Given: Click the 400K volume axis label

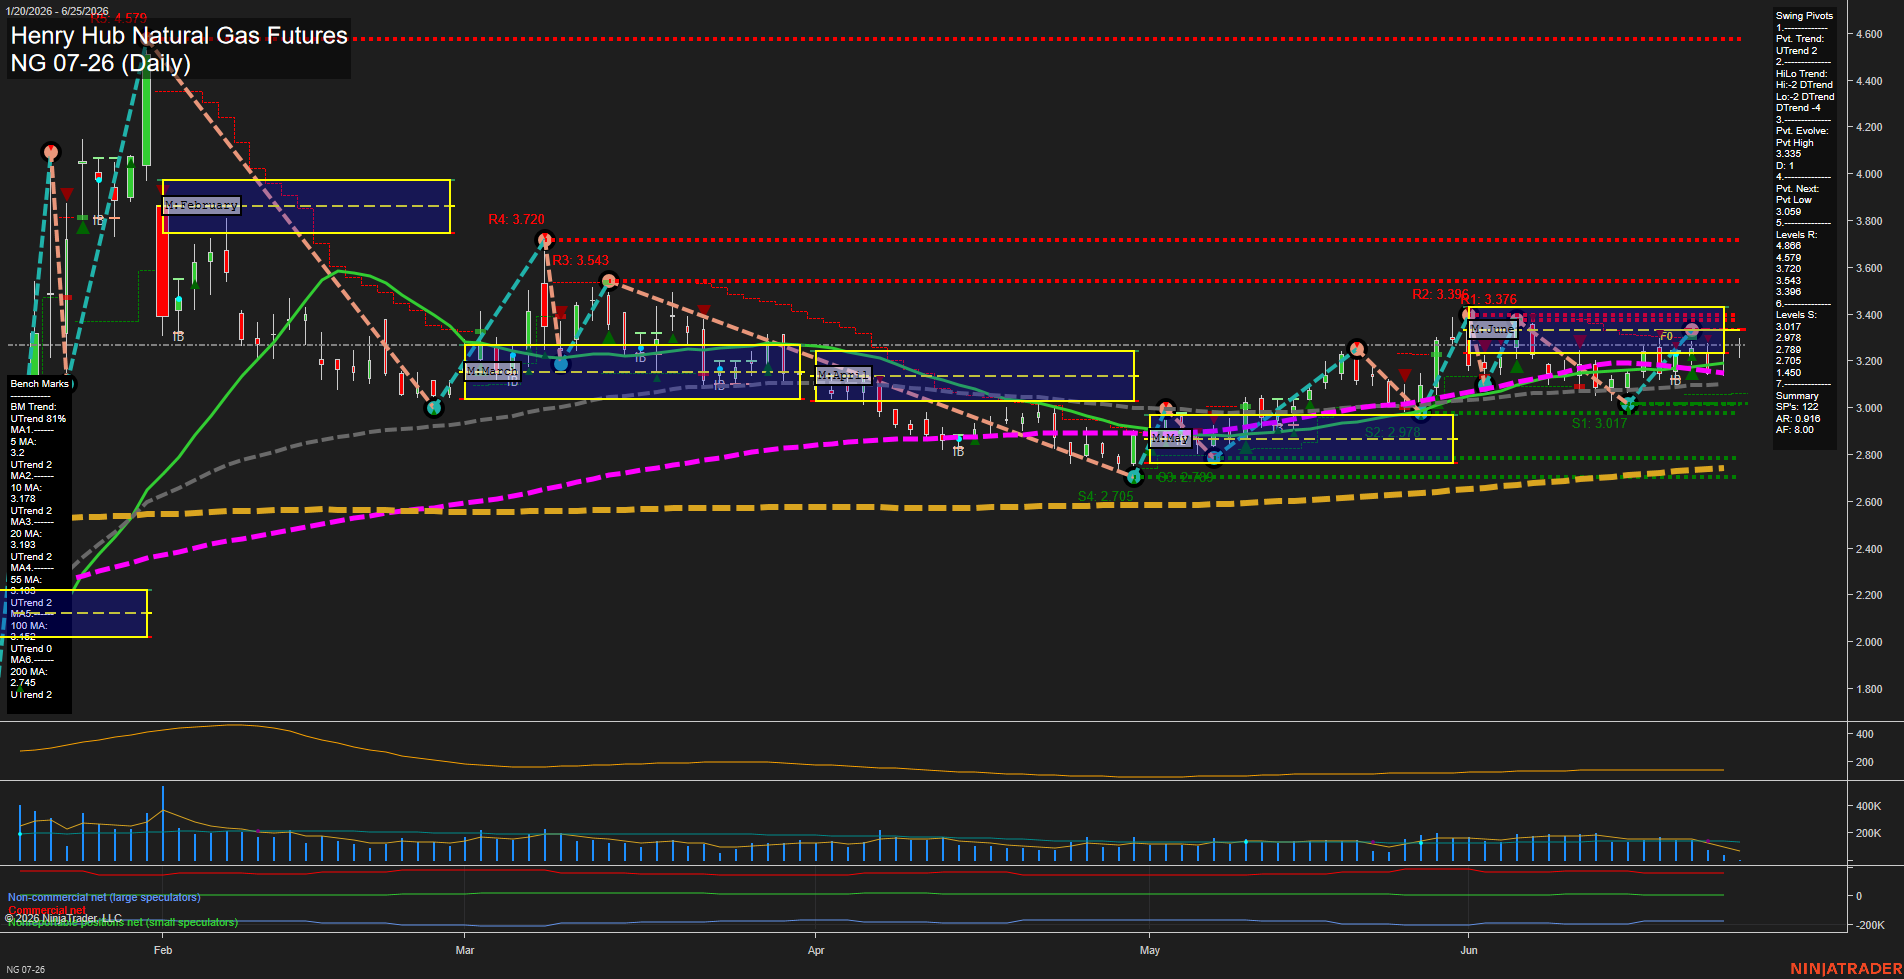Looking at the screenshot, I should [x=1868, y=806].
